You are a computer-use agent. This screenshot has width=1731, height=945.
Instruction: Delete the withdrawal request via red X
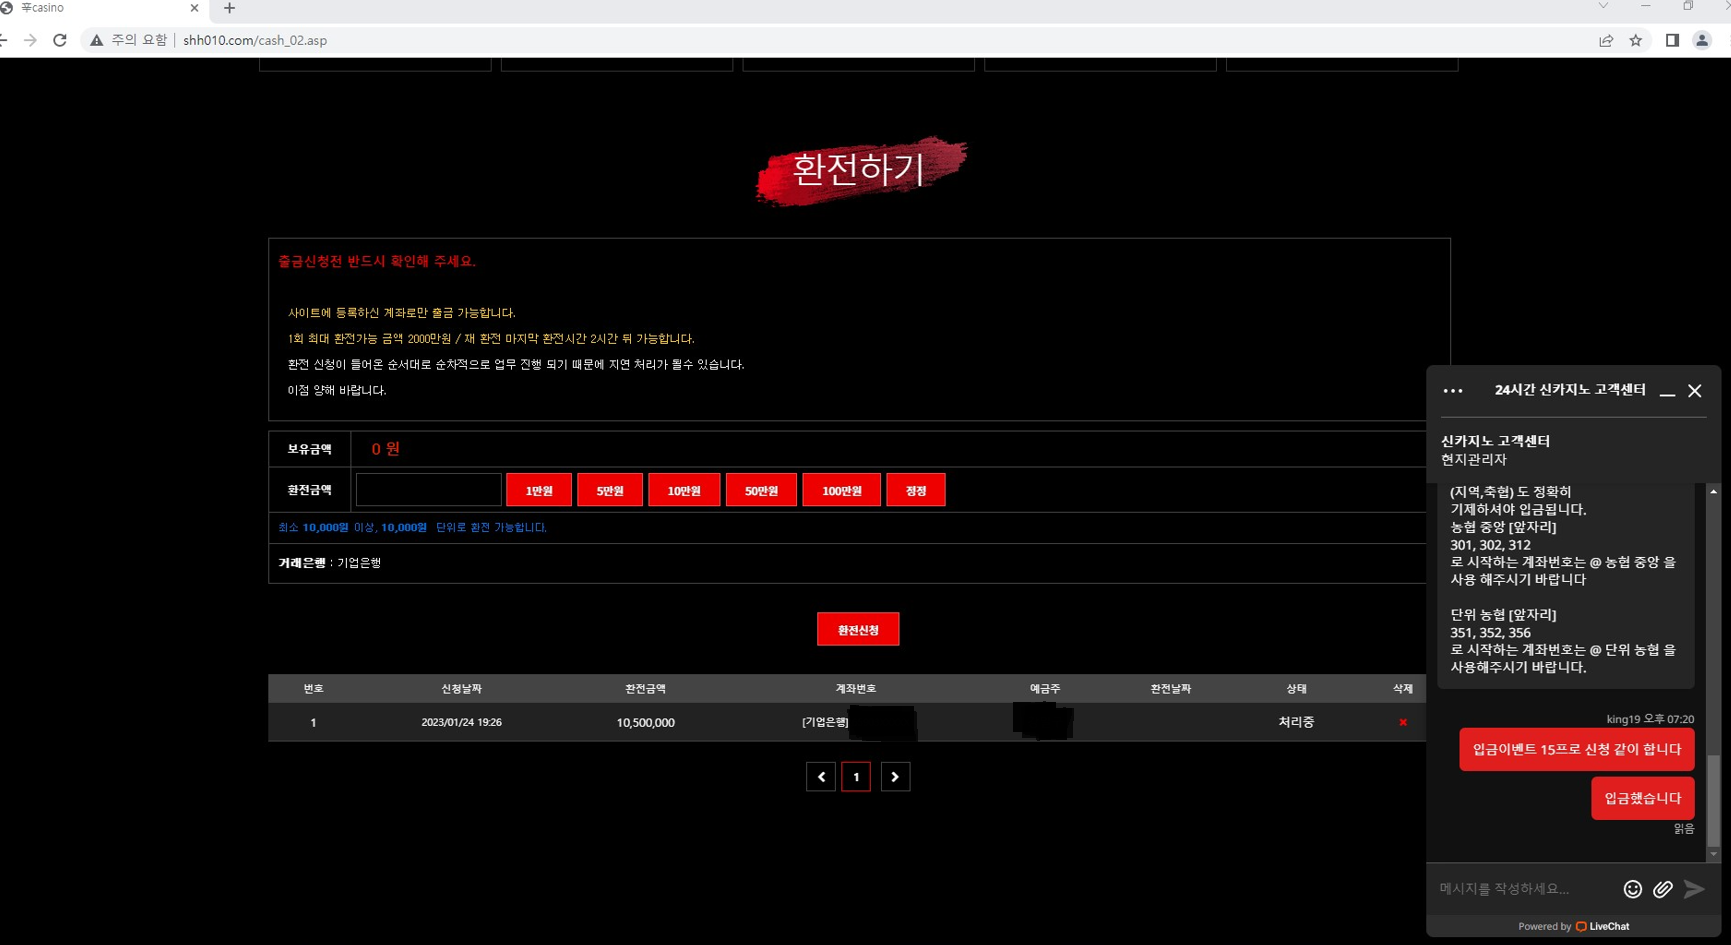pos(1402,722)
